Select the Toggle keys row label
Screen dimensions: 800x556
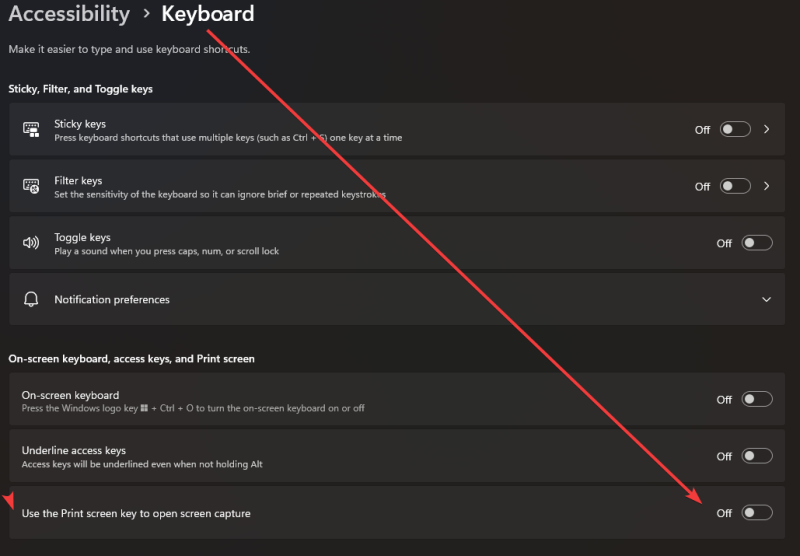tap(82, 238)
